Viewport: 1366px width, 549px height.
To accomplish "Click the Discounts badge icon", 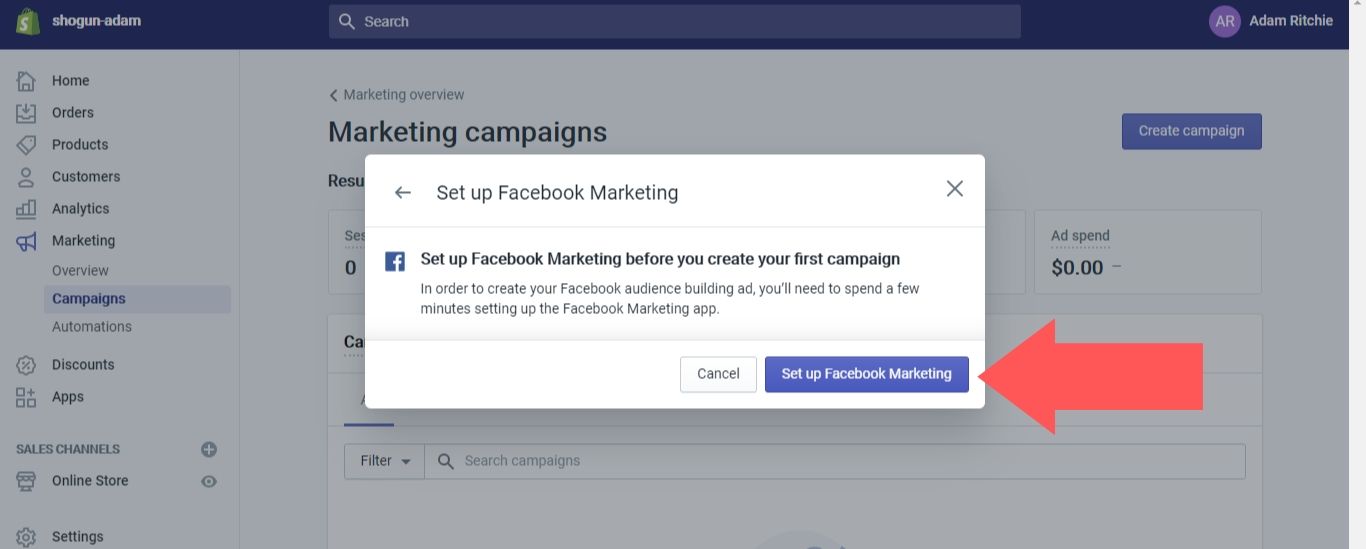I will 27,365.
